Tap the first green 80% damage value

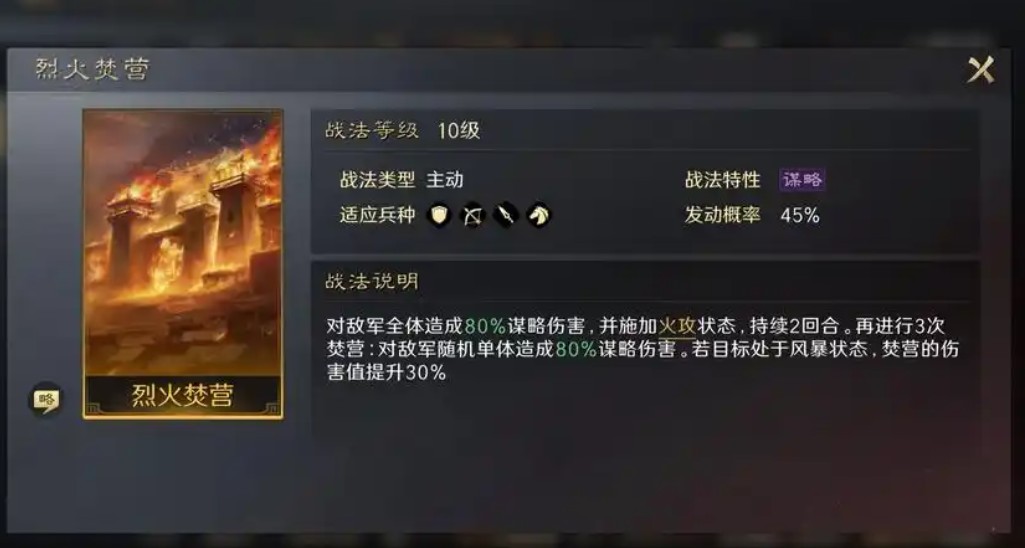[x=485, y=326]
